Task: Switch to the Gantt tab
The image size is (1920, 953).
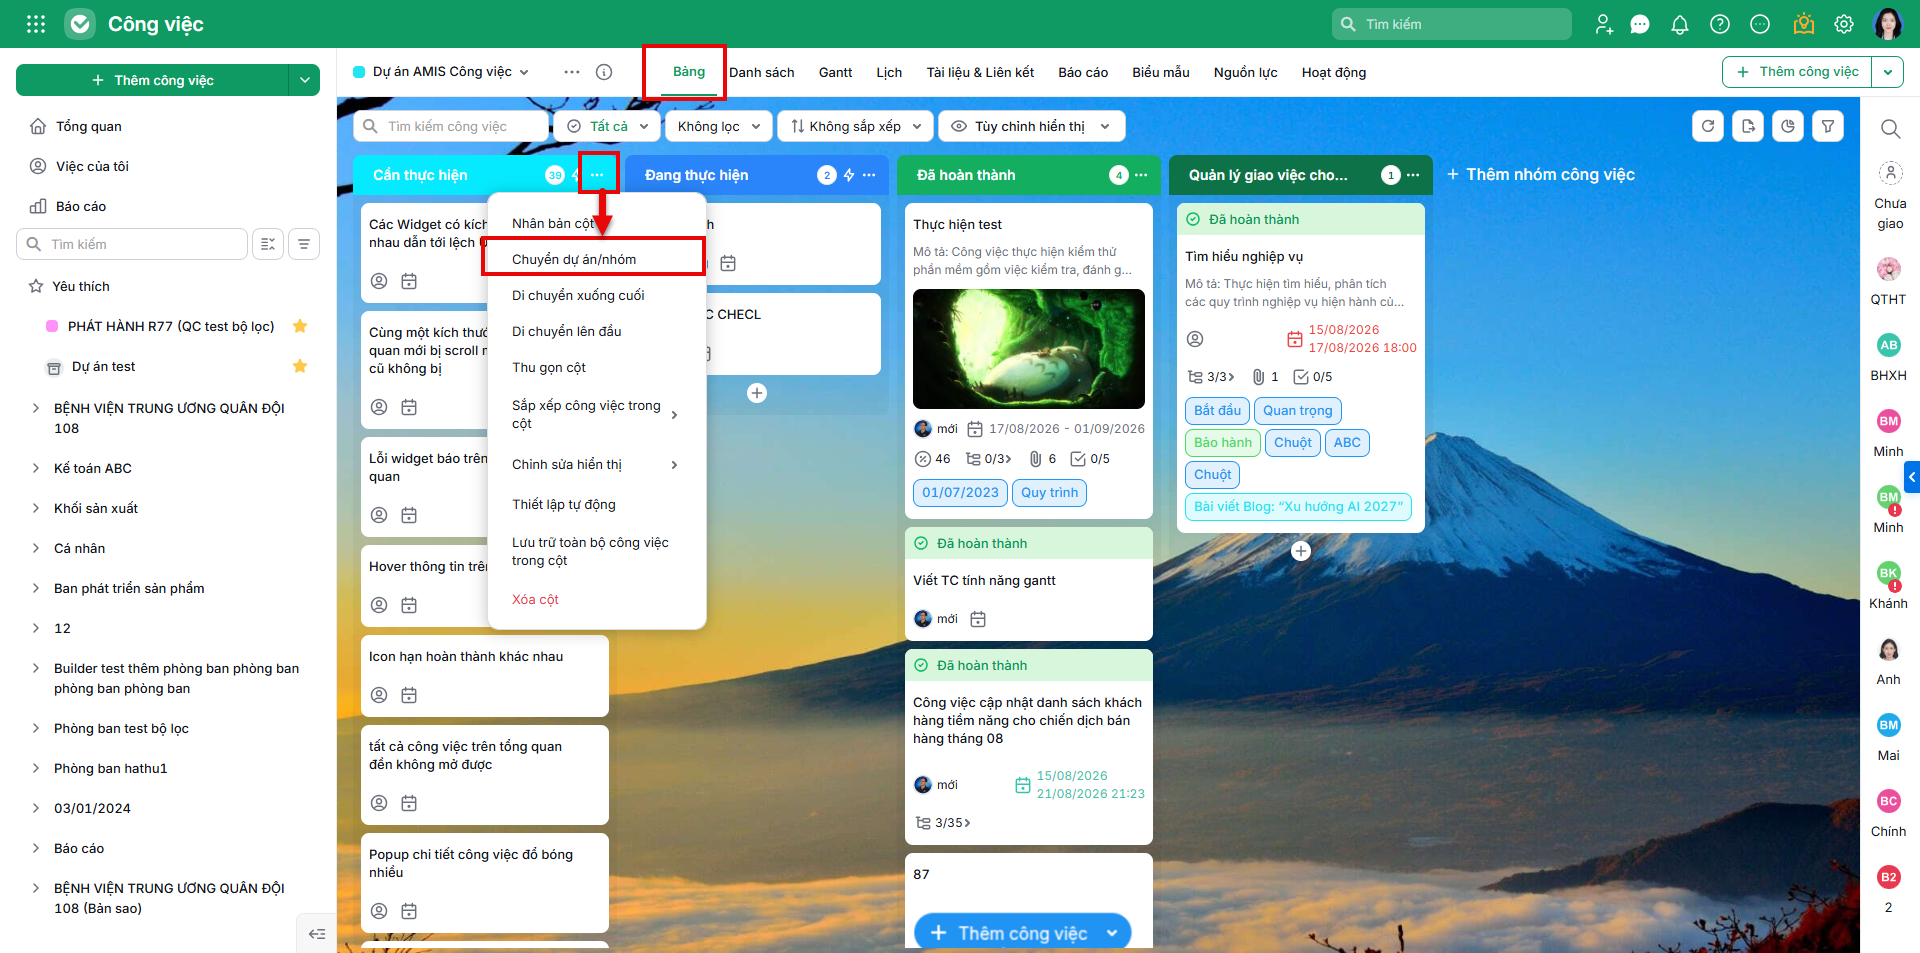Action: tap(835, 72)
